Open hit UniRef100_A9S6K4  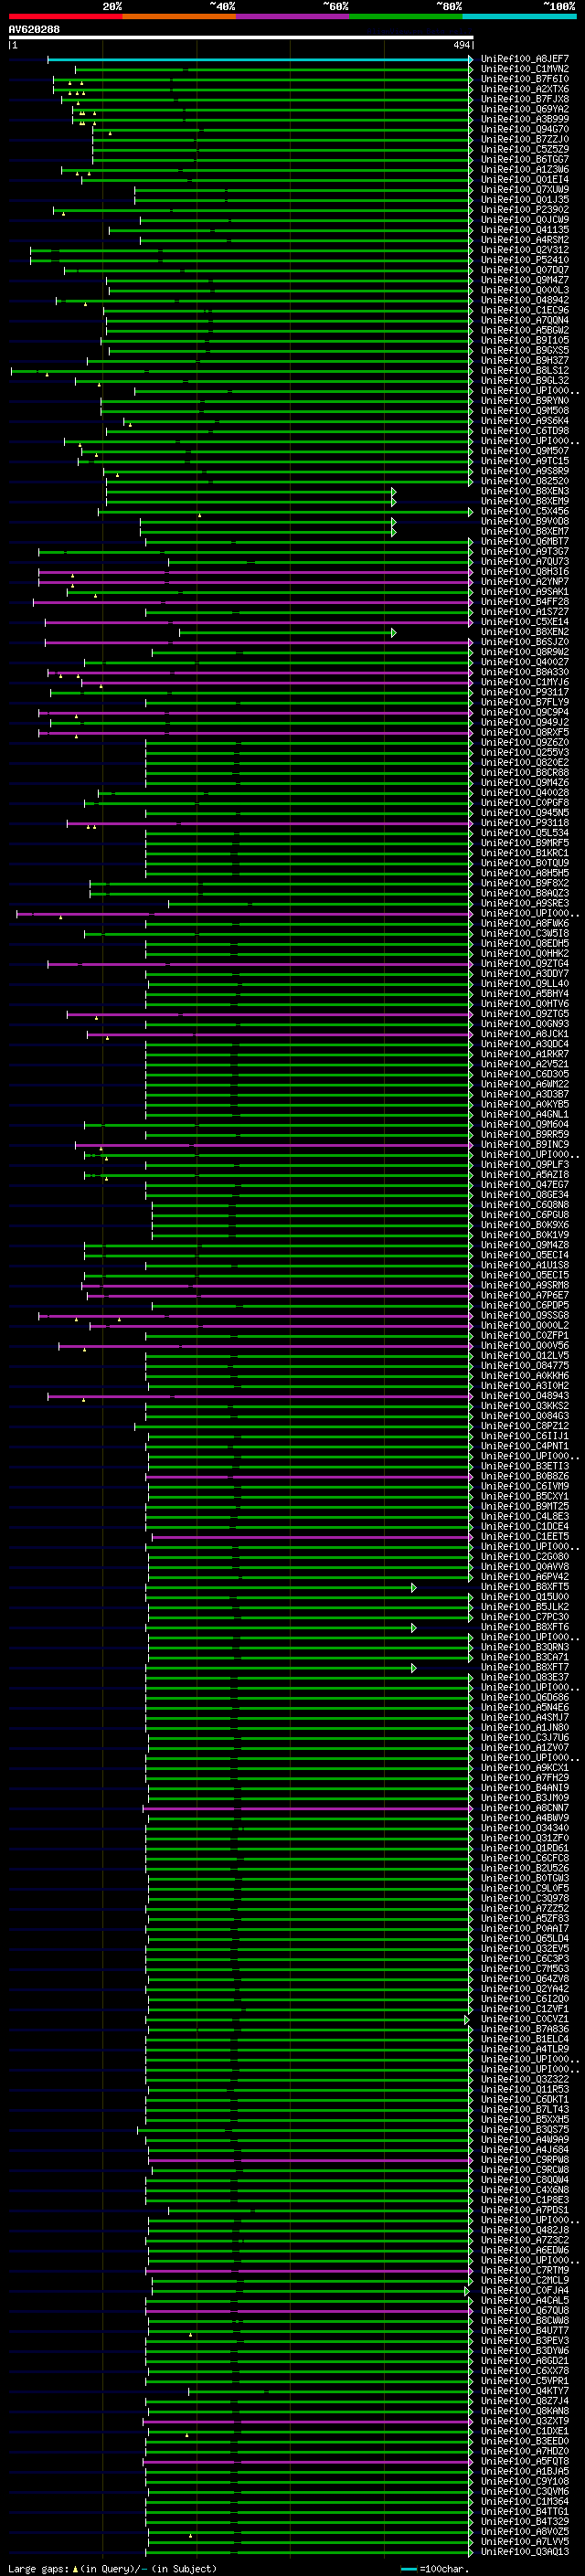point(525,421)
